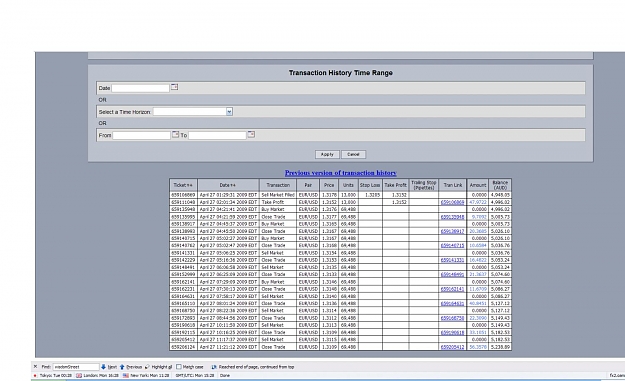This screenshot has width=625, height=381.
Task: Click the New York: Mon 11:28 clock text
Action: (149, 375)
